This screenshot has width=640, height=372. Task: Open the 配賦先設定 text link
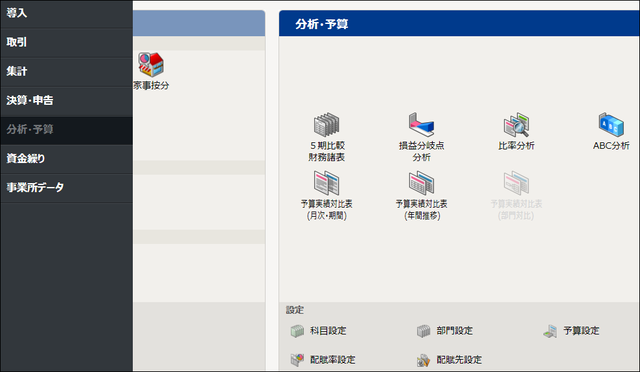[459, 360]
